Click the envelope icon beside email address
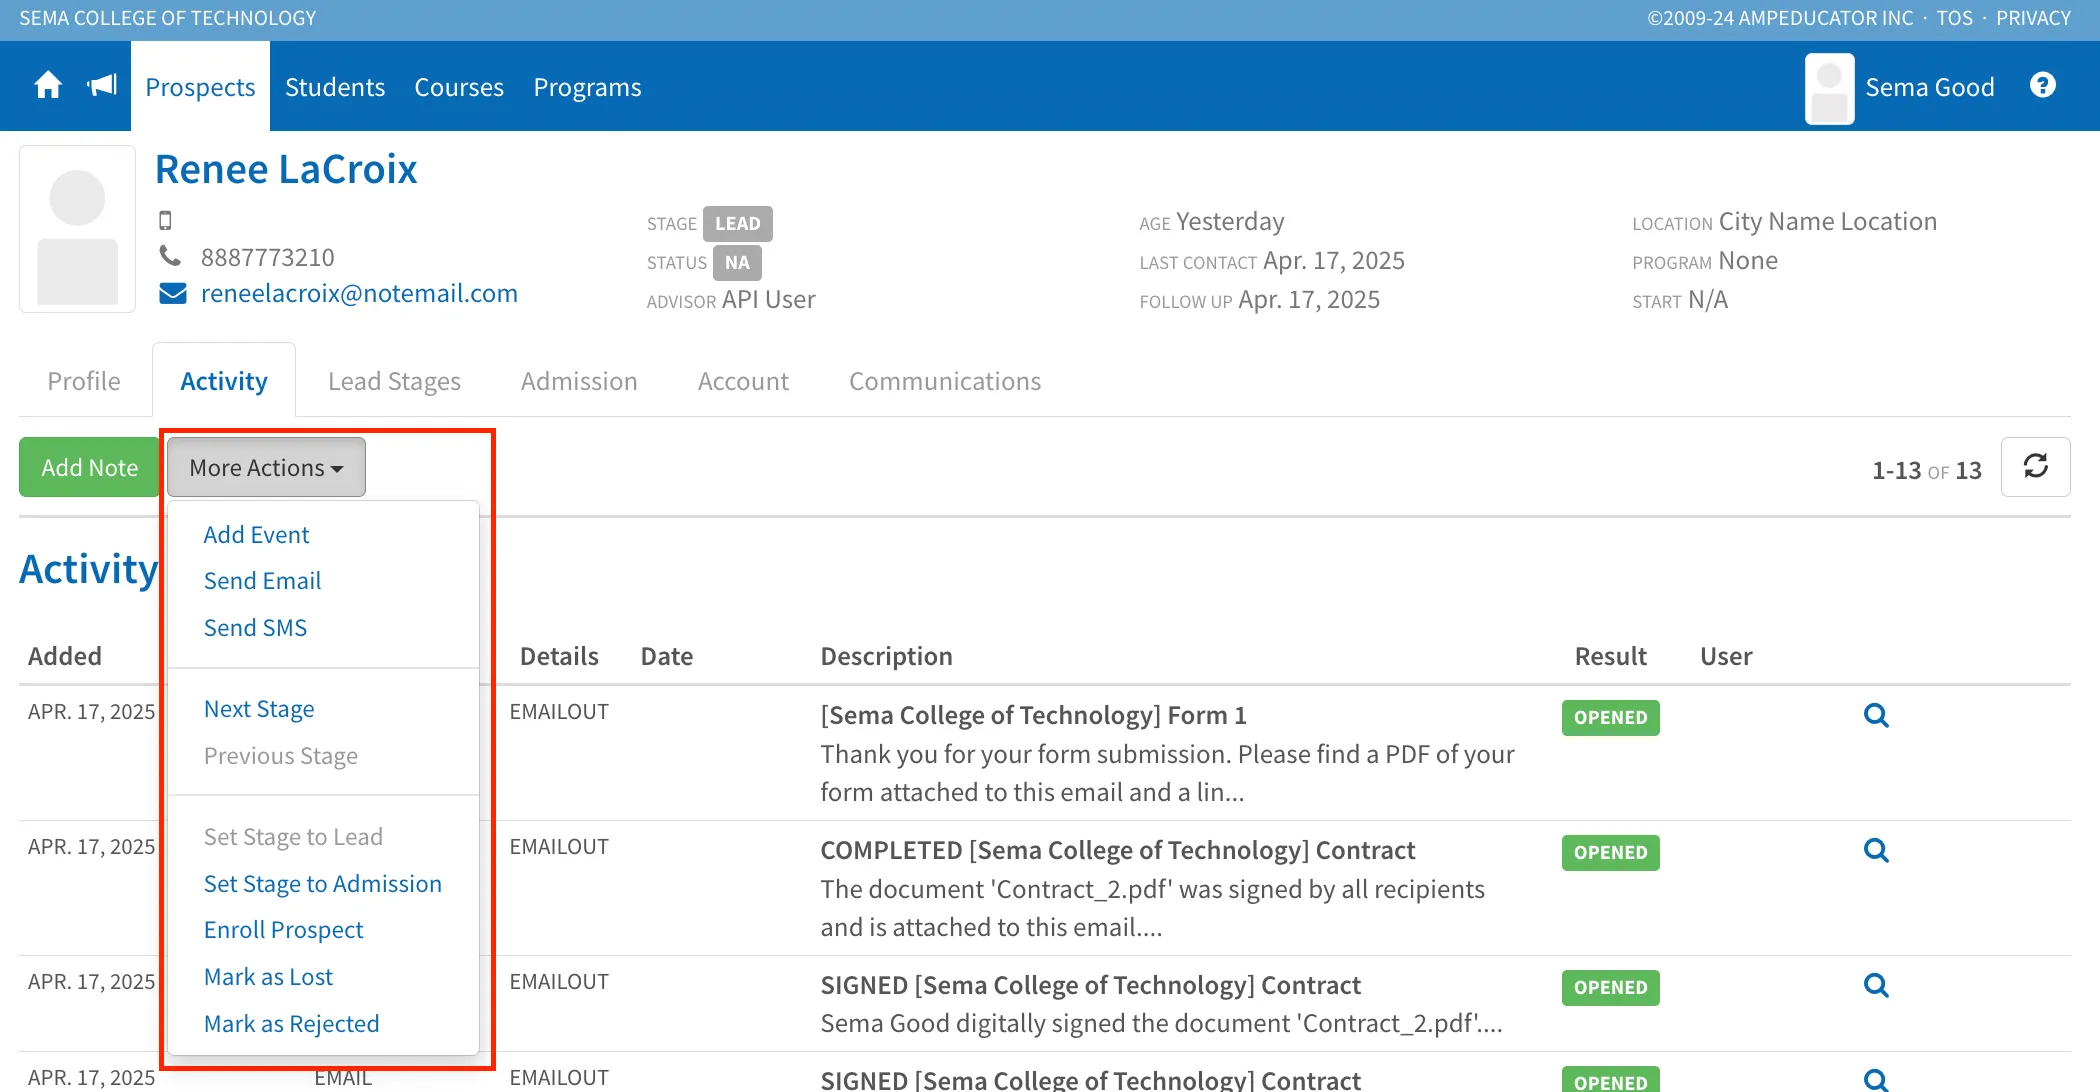 click(173, 294)
